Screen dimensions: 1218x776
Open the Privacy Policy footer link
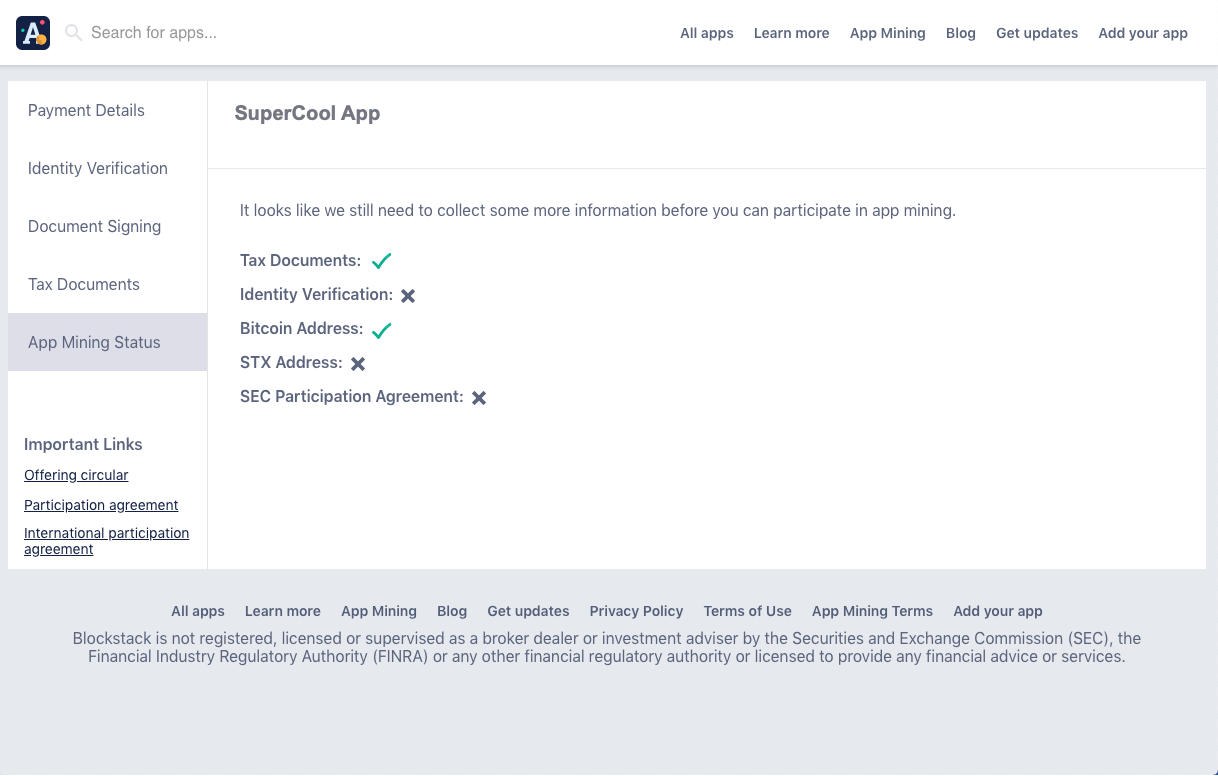coord(636,611)
